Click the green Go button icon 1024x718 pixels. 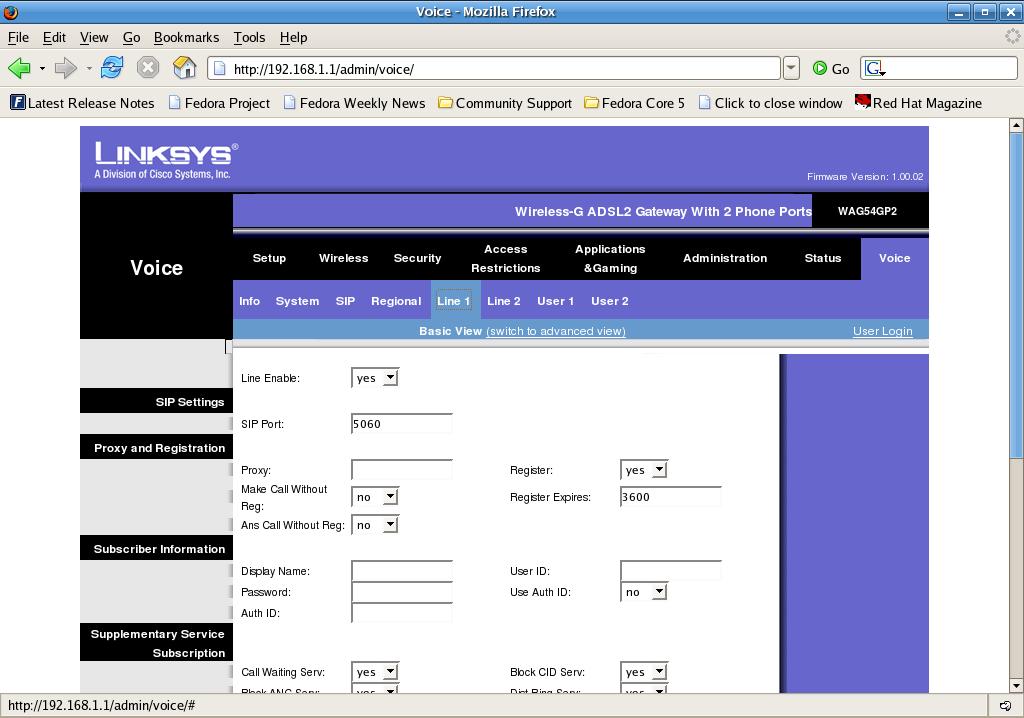(x=820, y=68)
